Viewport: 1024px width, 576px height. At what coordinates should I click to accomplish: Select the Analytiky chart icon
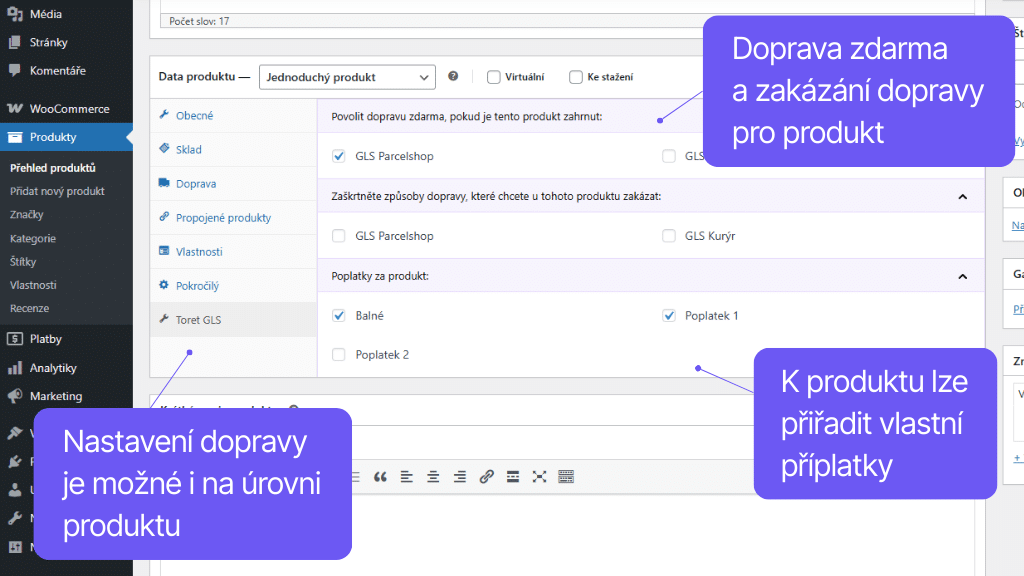[x=17, y=367]
